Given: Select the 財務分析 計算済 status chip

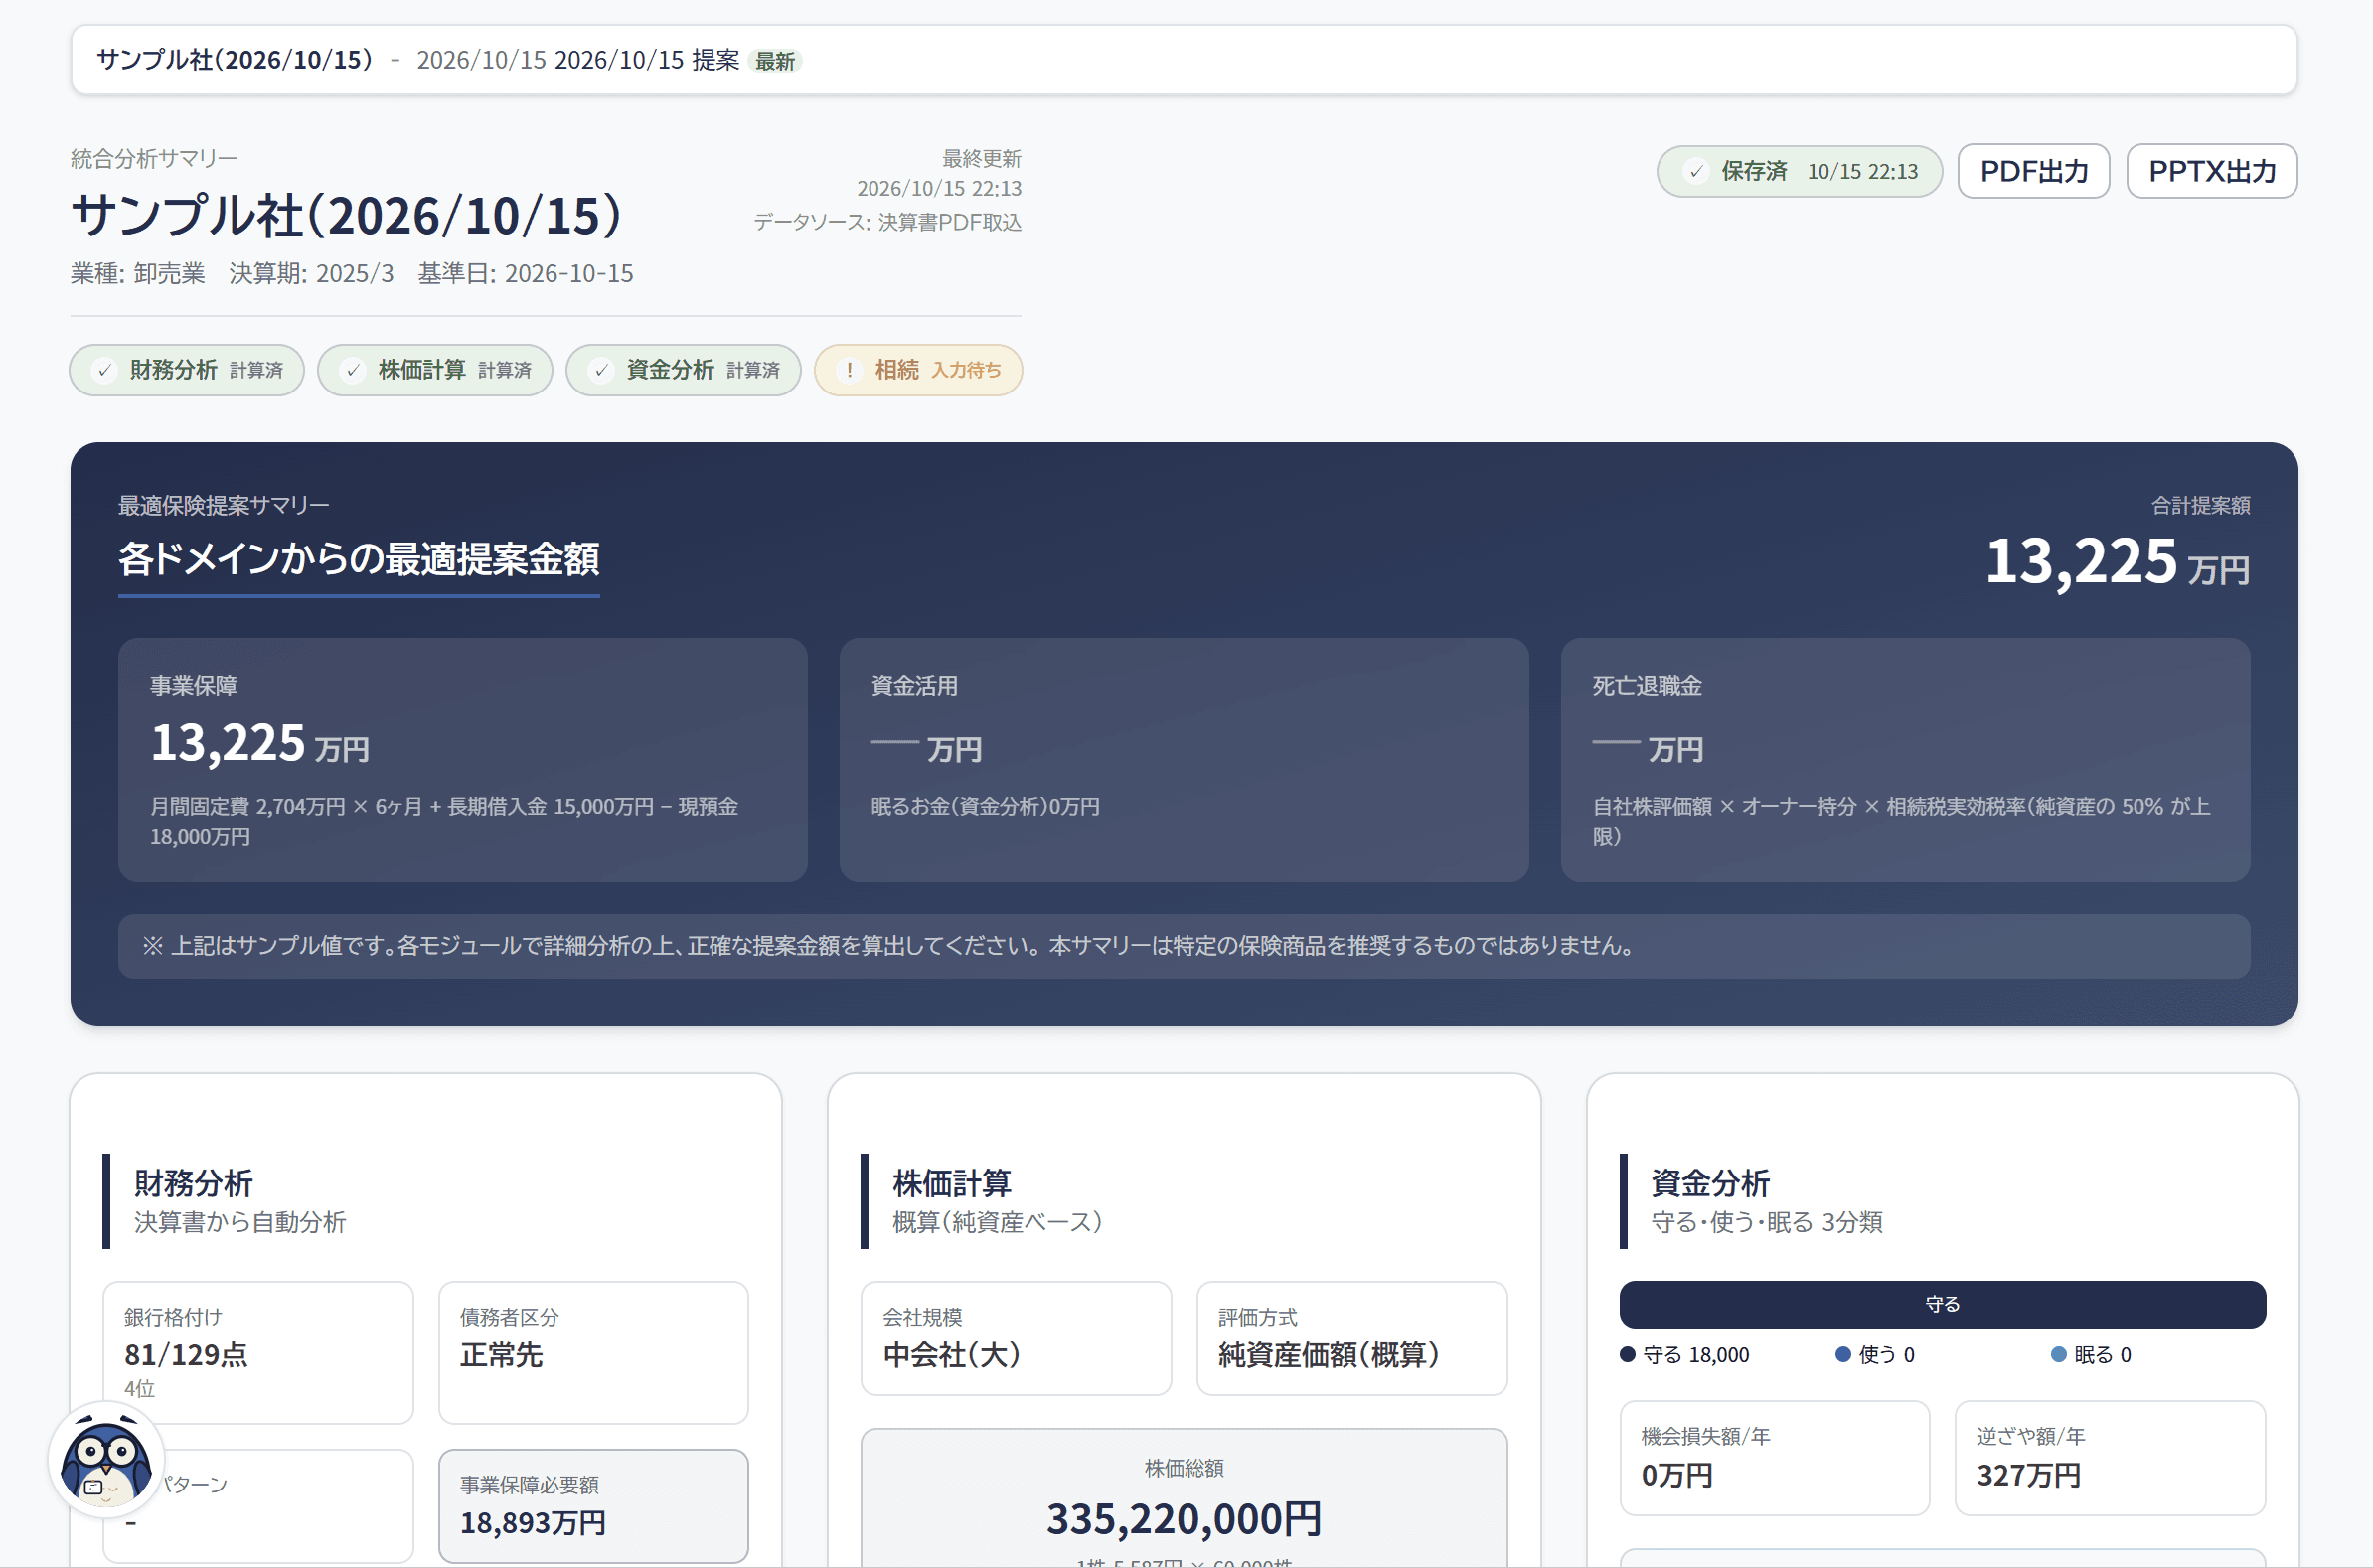Looking at the screenshot, I should point(187,370).
